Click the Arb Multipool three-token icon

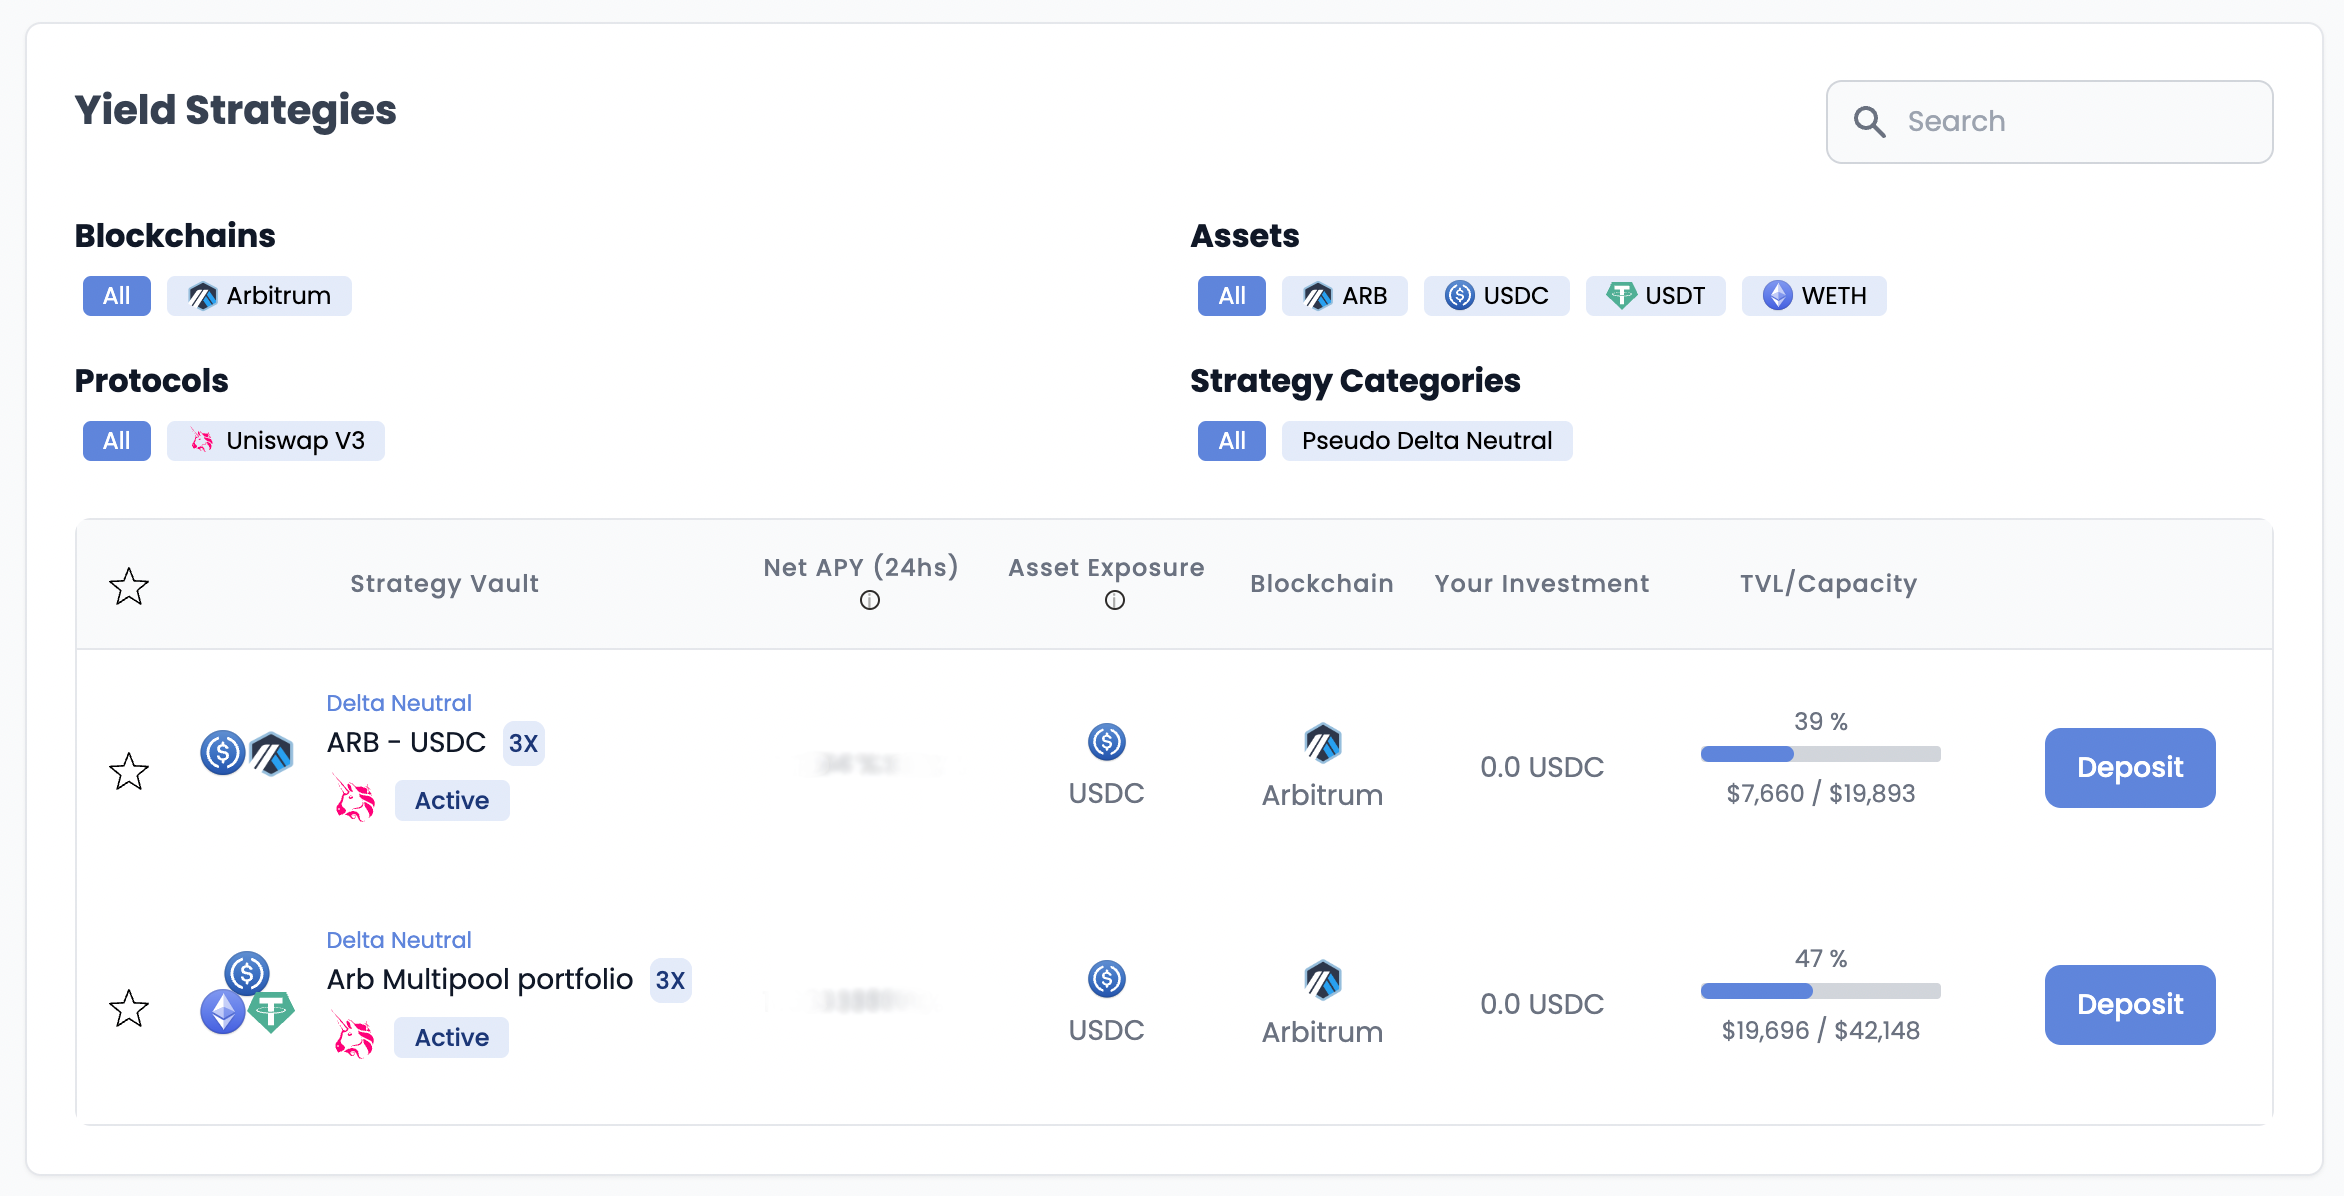pos(246,993)
